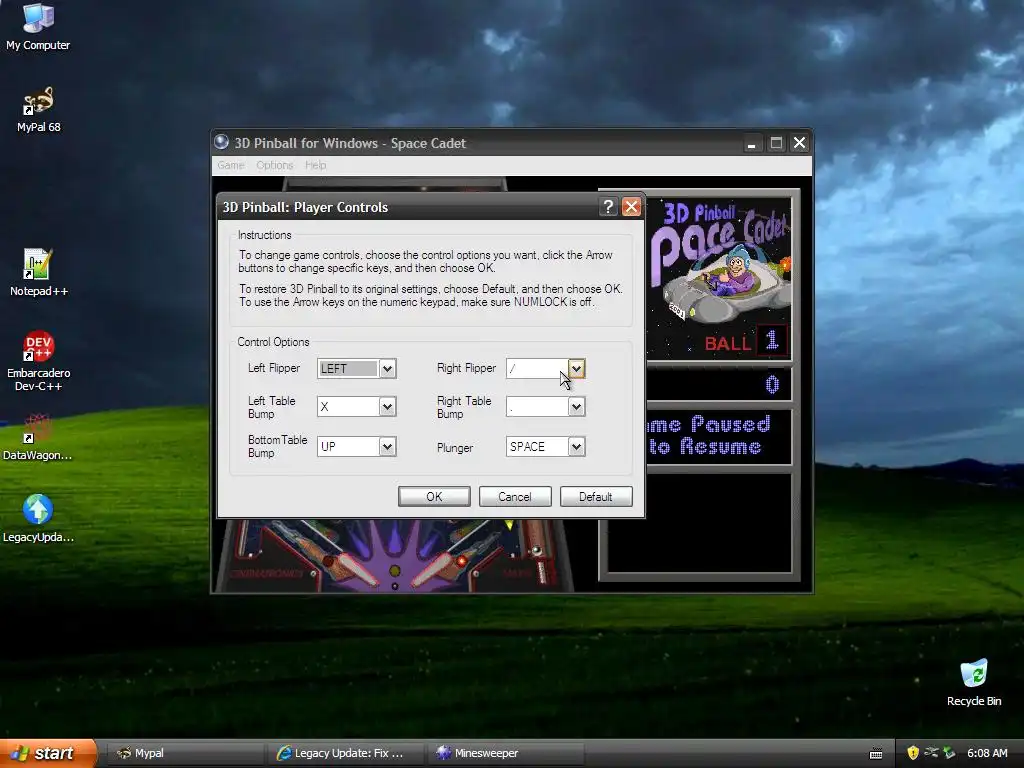The width and height of the screenshot is (1024, 768).
Task: Click the Right Flipper slash value field
Action: [x=537, y=368]
